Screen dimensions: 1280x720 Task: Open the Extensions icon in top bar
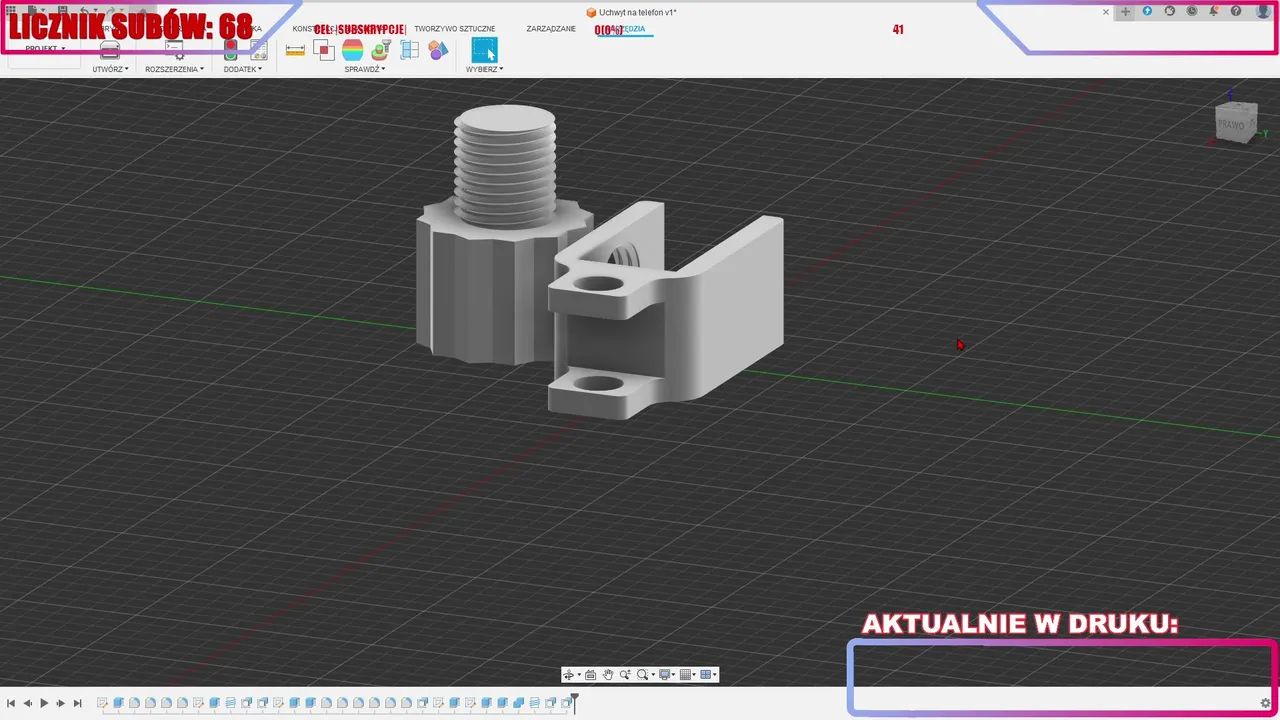click(x=1147, y=11)
